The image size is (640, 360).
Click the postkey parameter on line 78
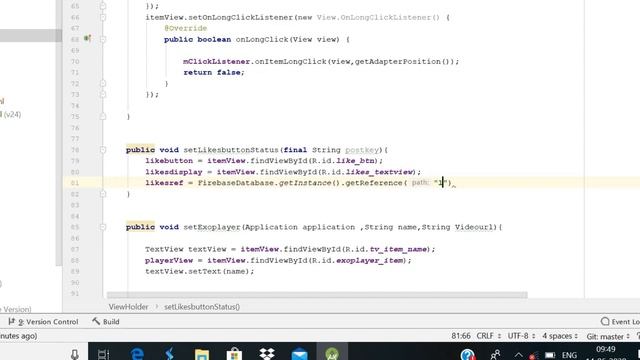point(362,150)
